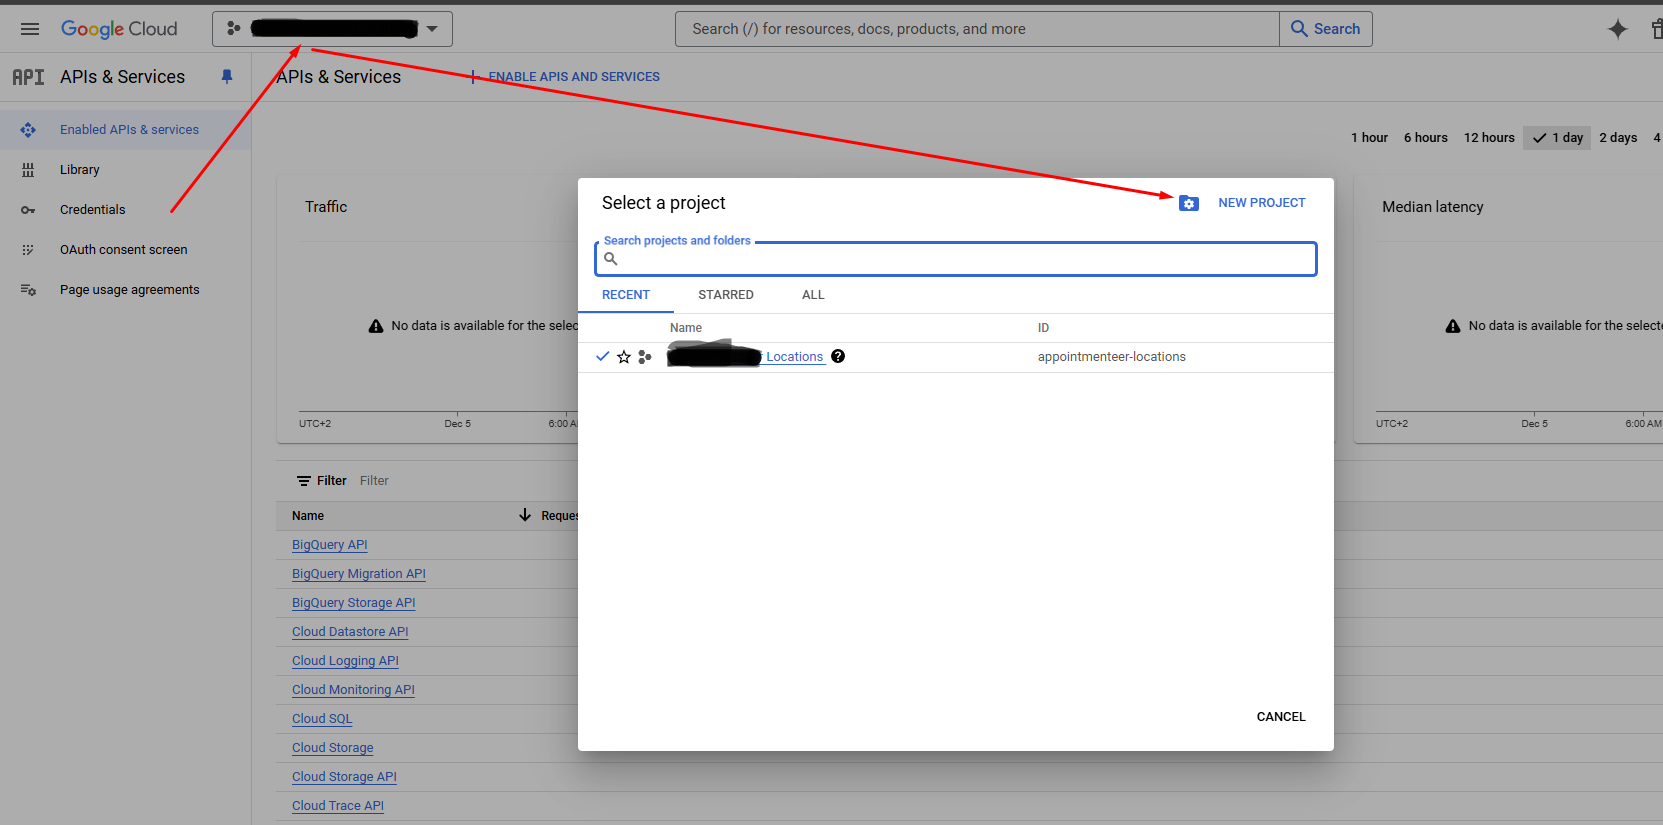Open OAuth consent screen in sidebar

125,250
